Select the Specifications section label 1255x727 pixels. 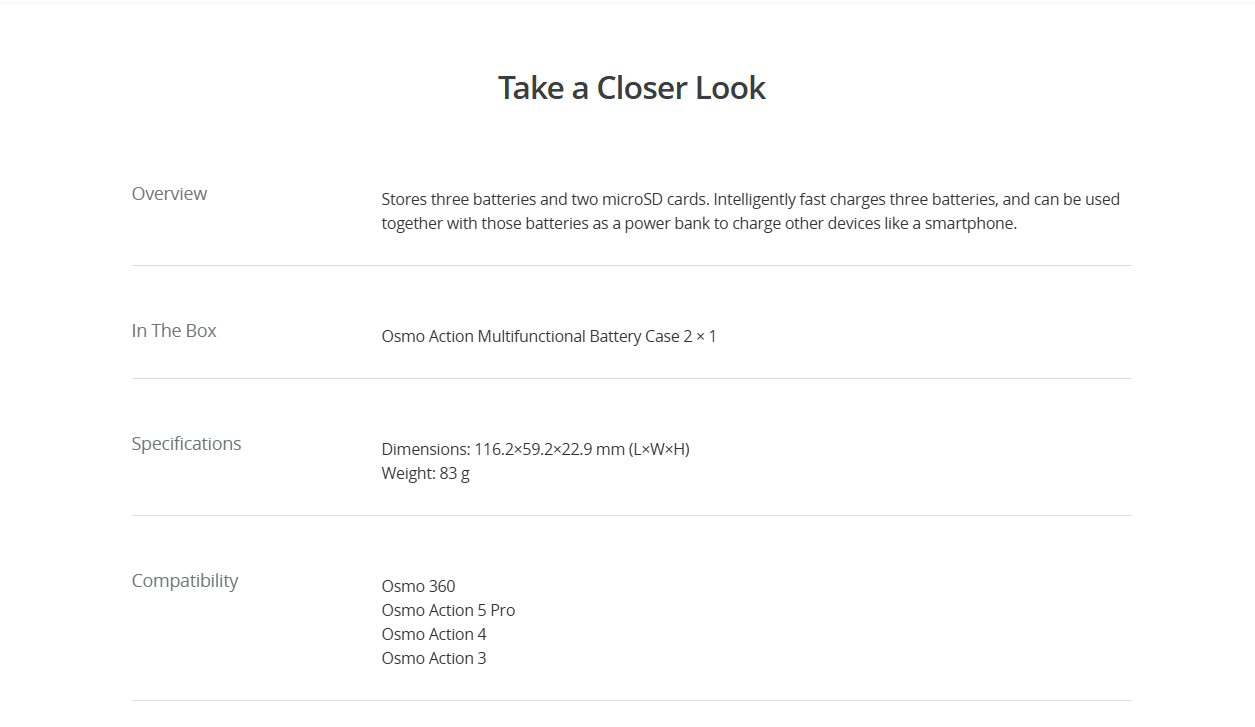[186, 444]
